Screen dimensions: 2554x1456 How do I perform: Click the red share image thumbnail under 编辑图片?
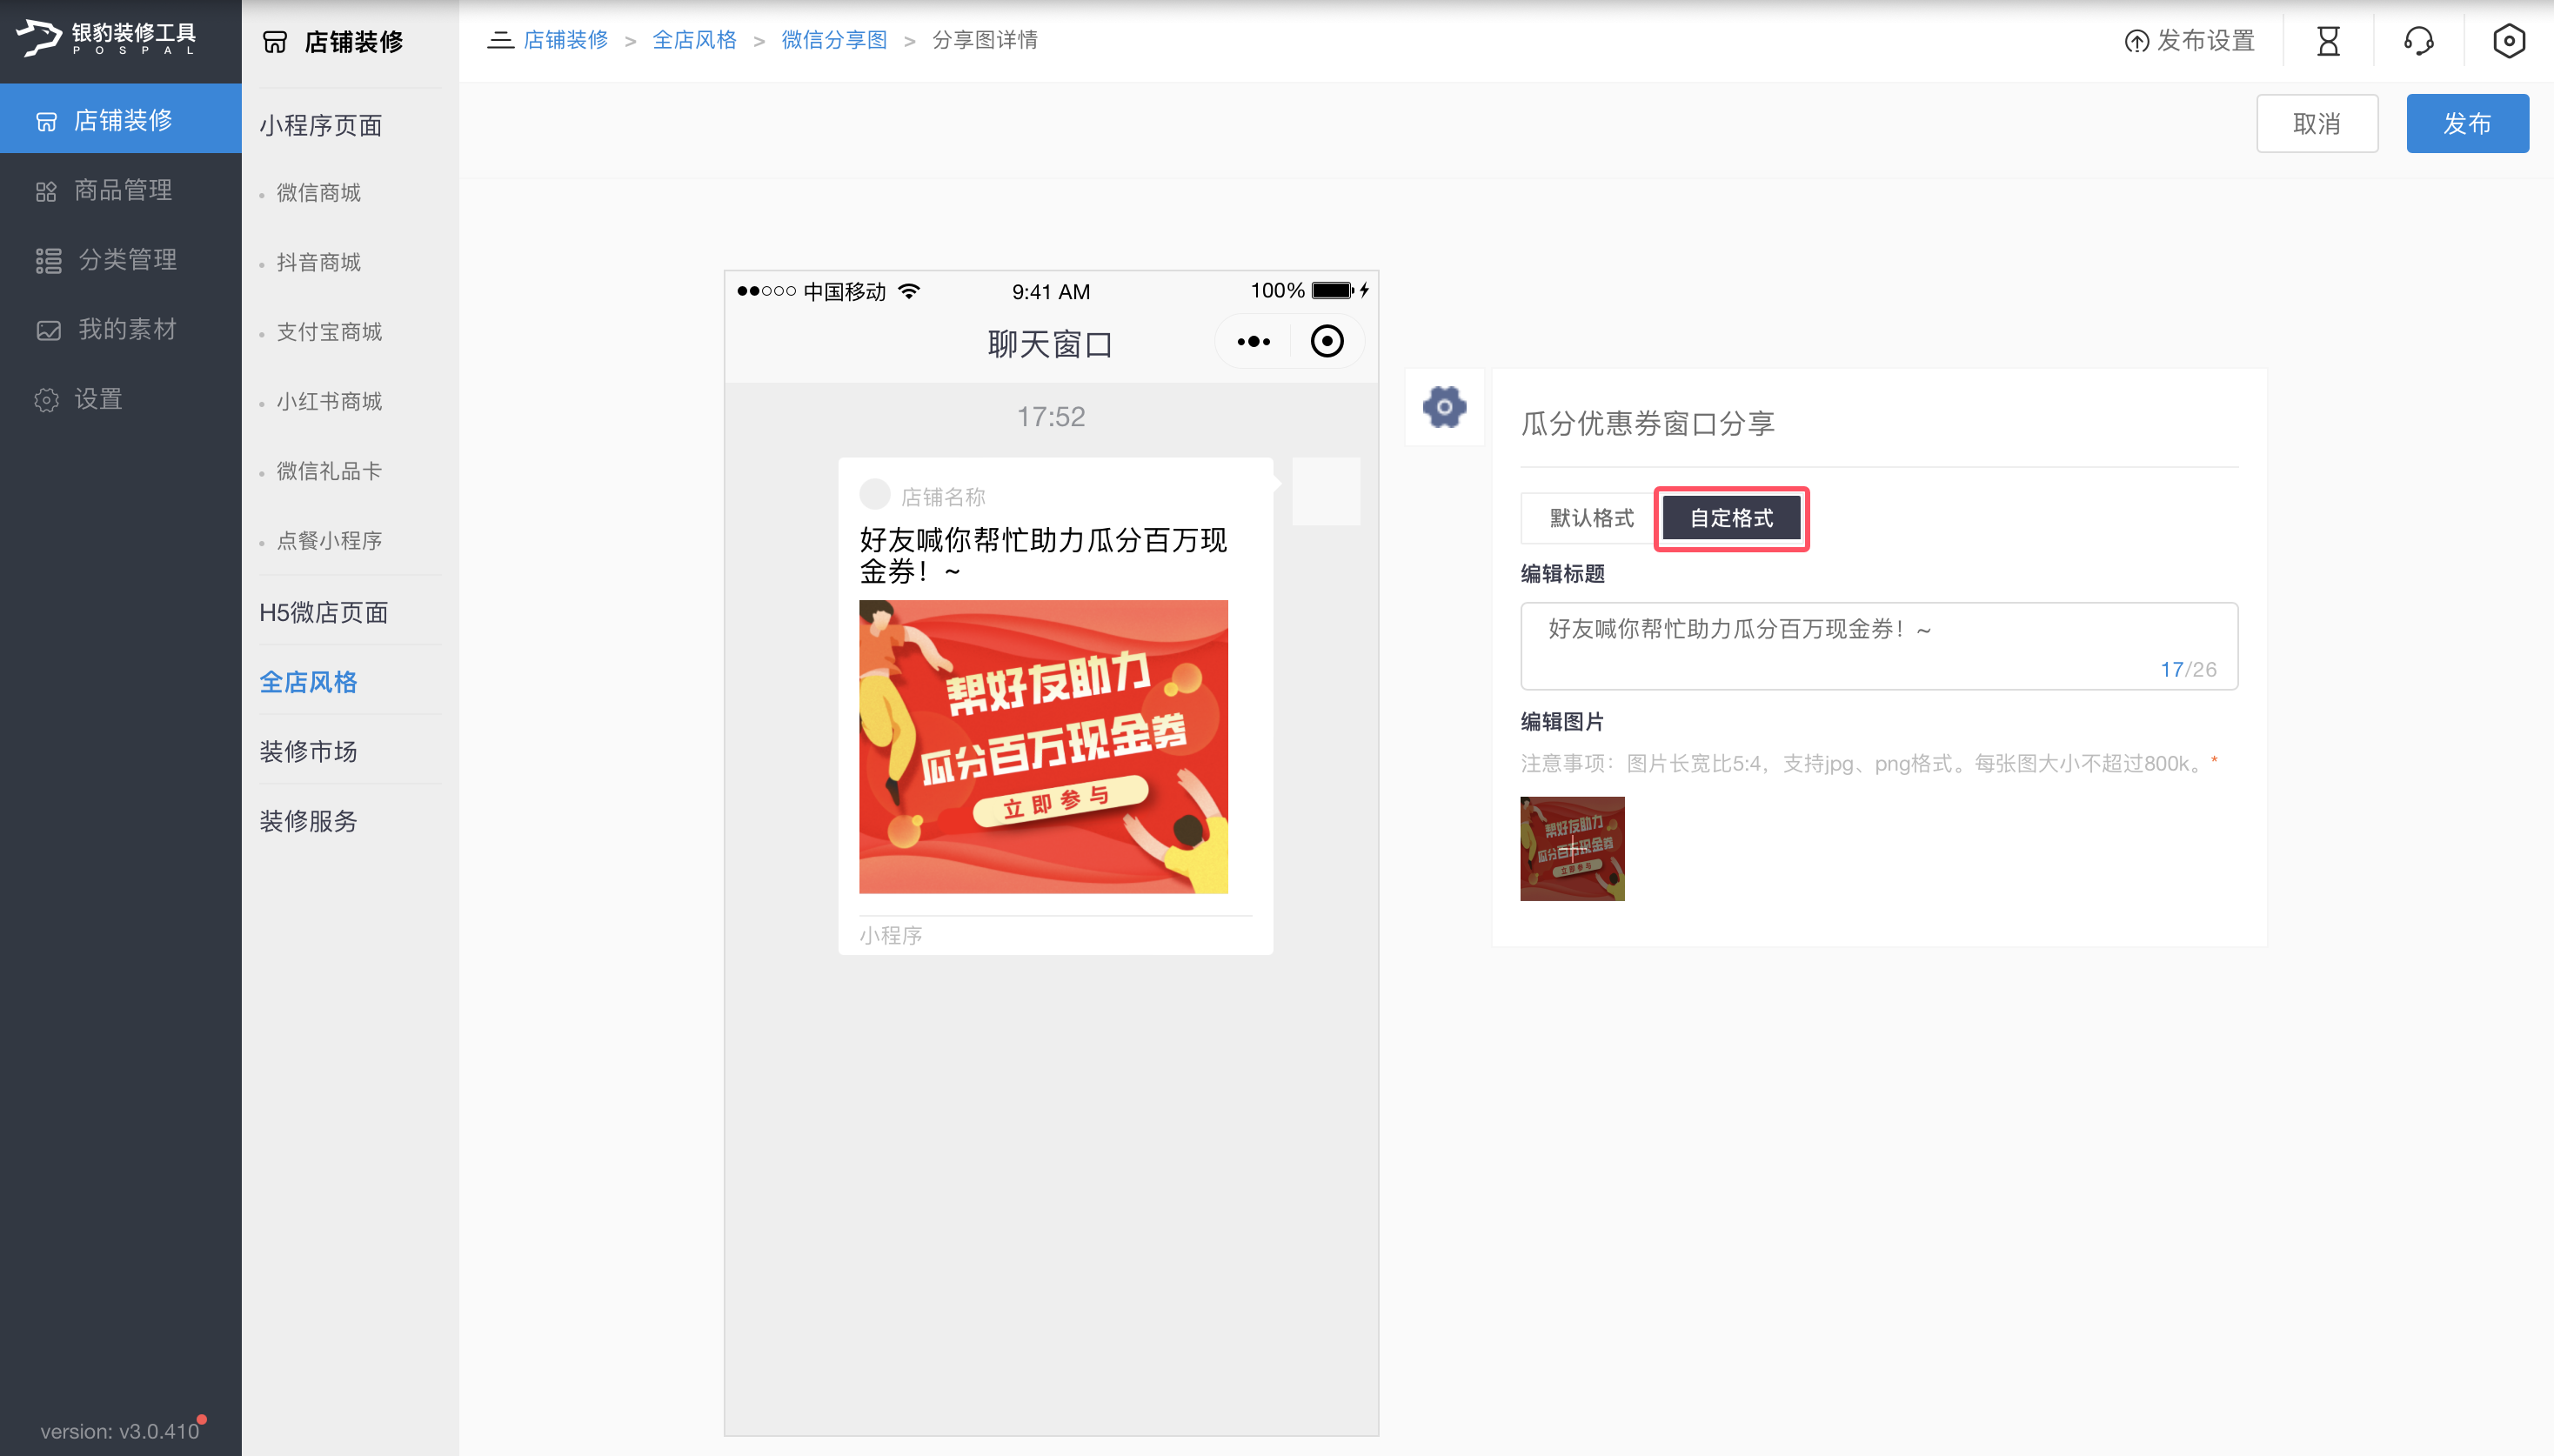coord(1570,848)
